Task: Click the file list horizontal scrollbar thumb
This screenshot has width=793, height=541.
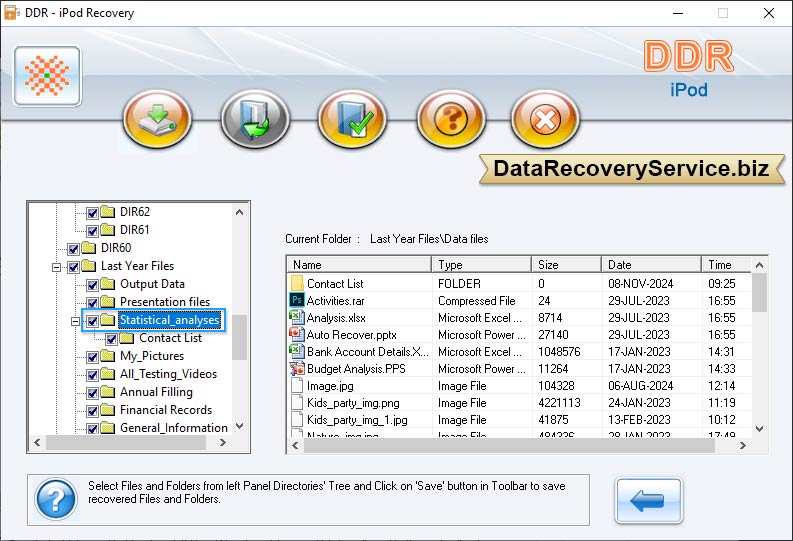Action: tap(509, 445)
